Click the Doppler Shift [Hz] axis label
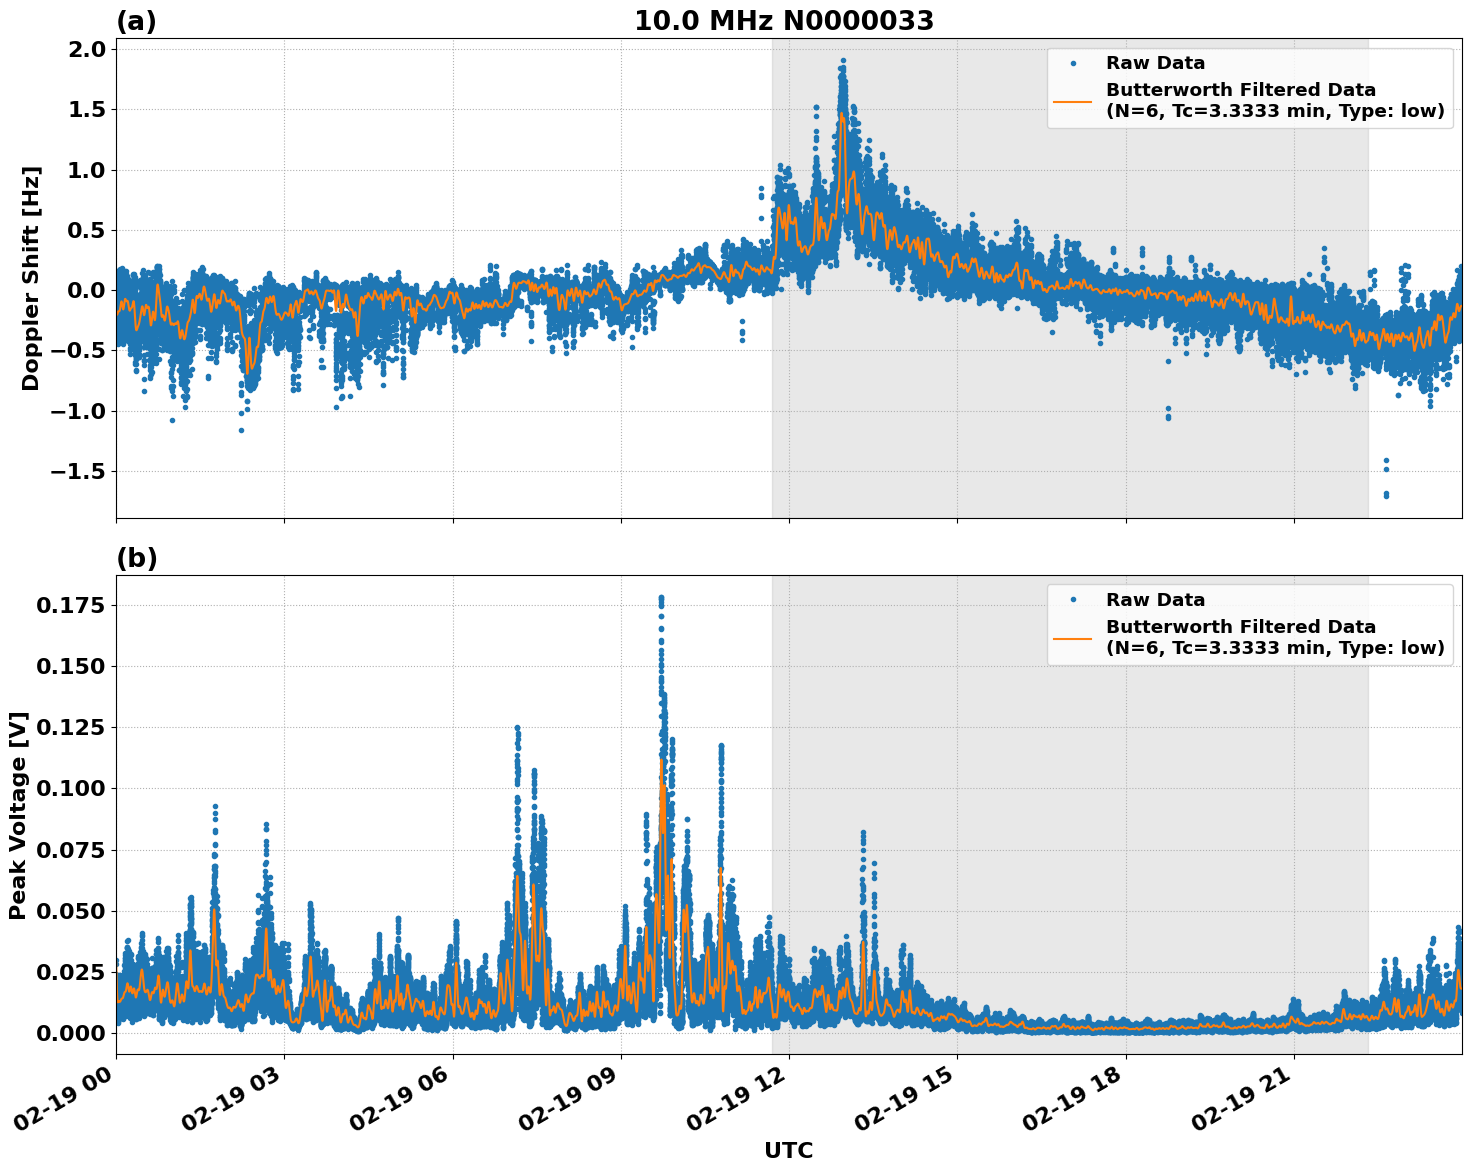 [31, 262]
